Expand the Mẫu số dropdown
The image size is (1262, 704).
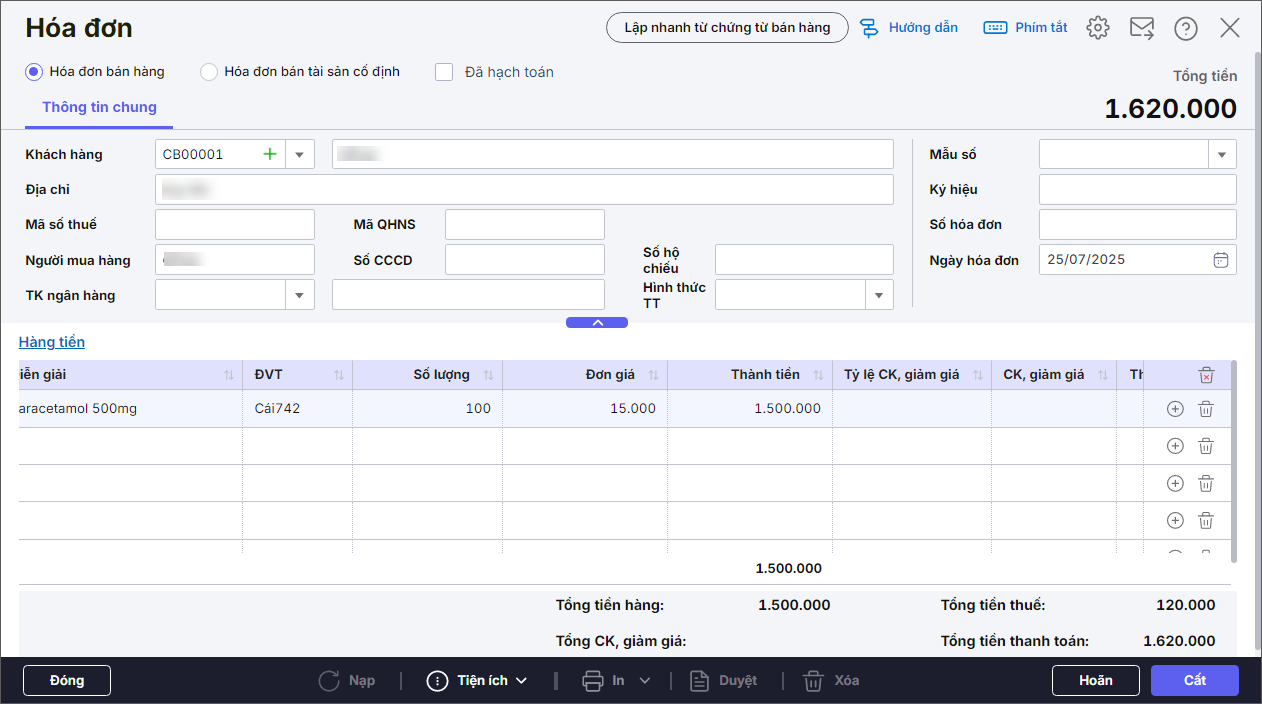tap(1222, 155)
